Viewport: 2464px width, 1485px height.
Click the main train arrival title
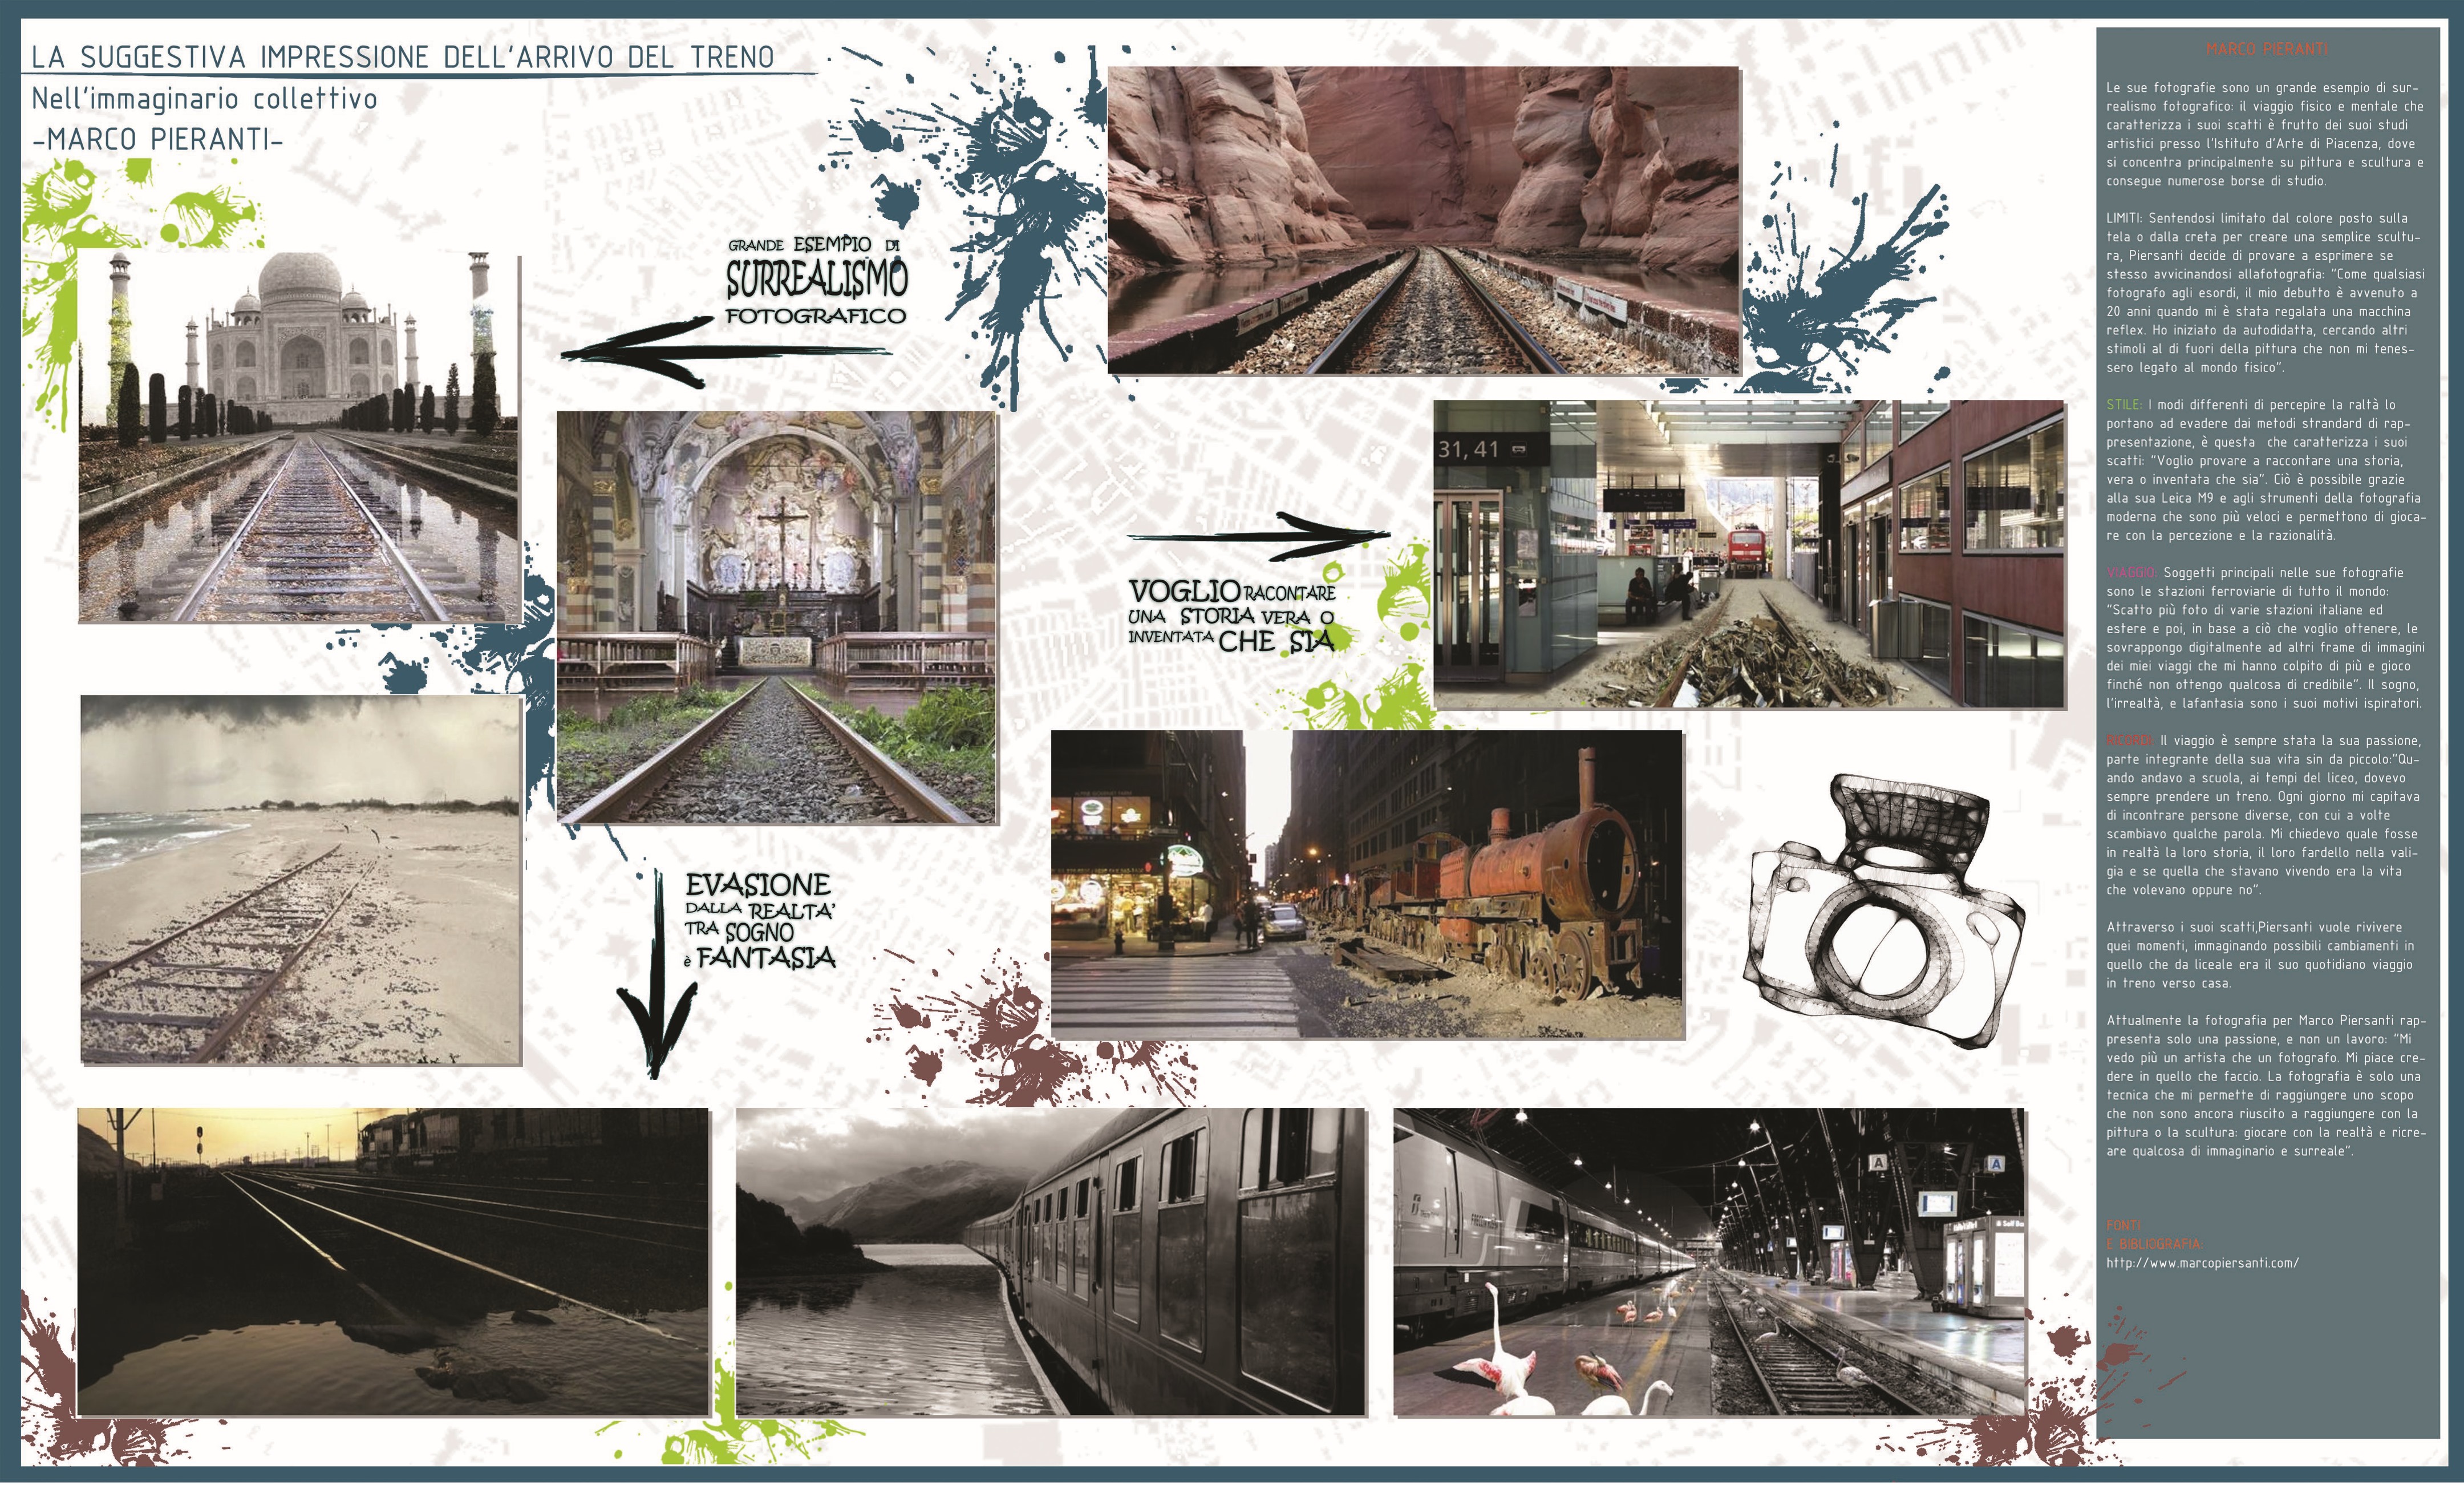pos(402,57)
